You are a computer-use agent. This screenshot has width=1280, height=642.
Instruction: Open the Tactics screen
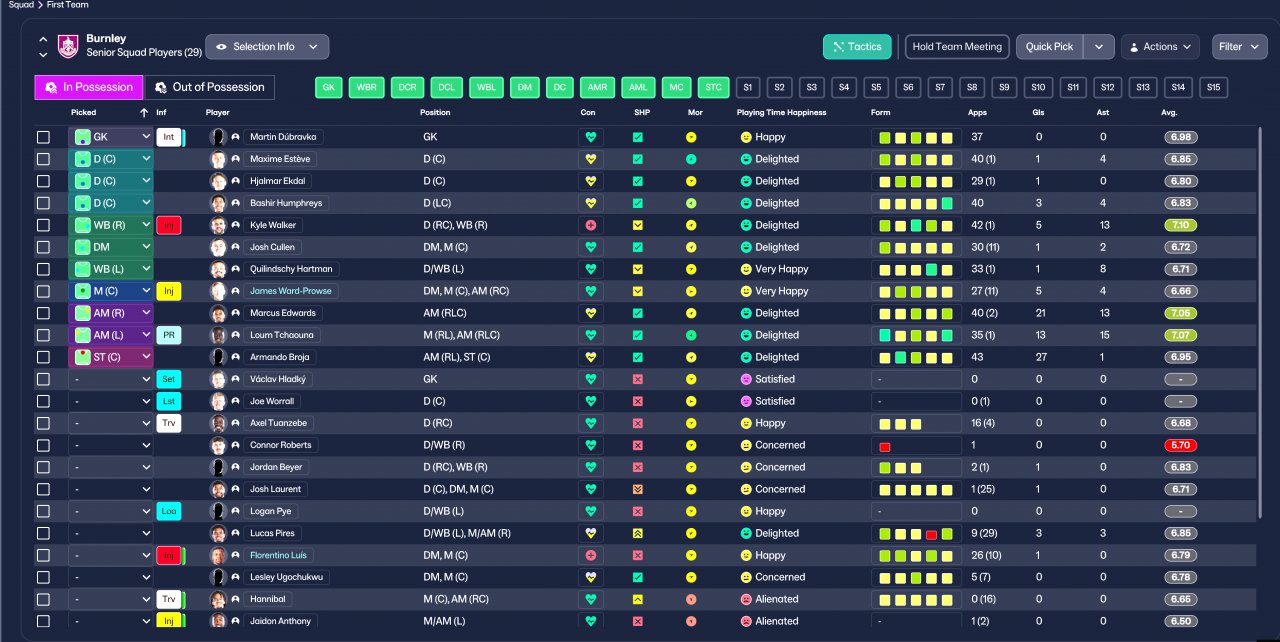[x=857, y=47]
